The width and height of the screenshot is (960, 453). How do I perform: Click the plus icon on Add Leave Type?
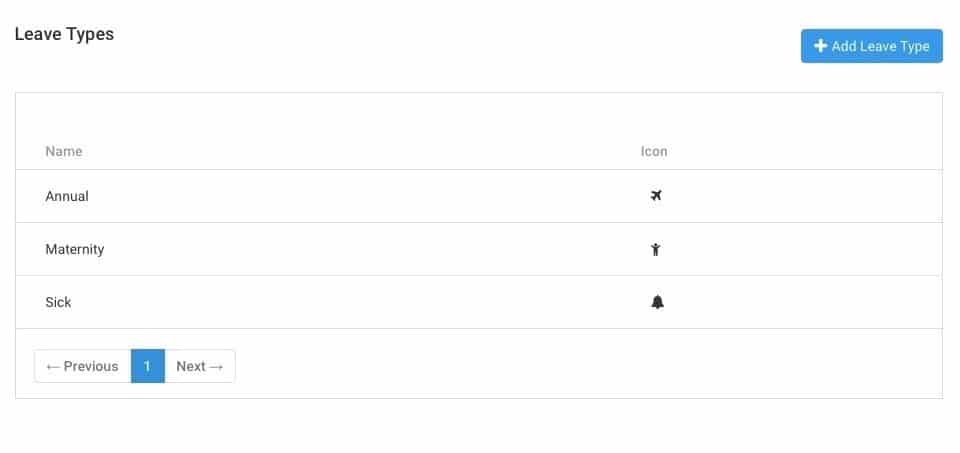[820, 46]
